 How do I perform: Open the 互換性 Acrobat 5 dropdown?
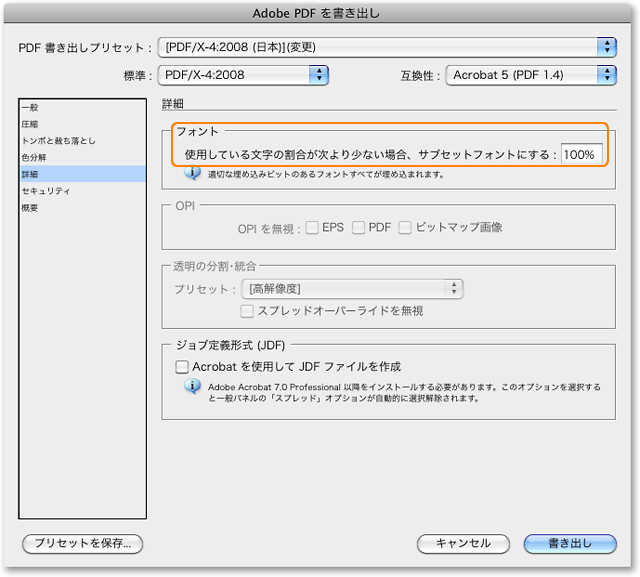click(530, 74)
